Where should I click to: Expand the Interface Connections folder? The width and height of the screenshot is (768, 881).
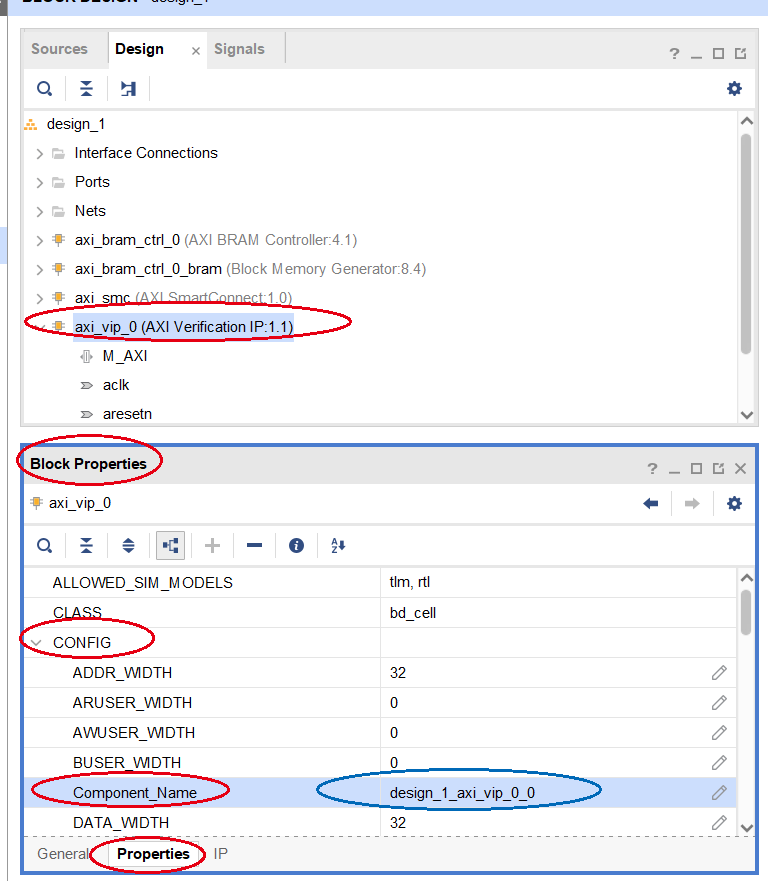tap(40, 153)
